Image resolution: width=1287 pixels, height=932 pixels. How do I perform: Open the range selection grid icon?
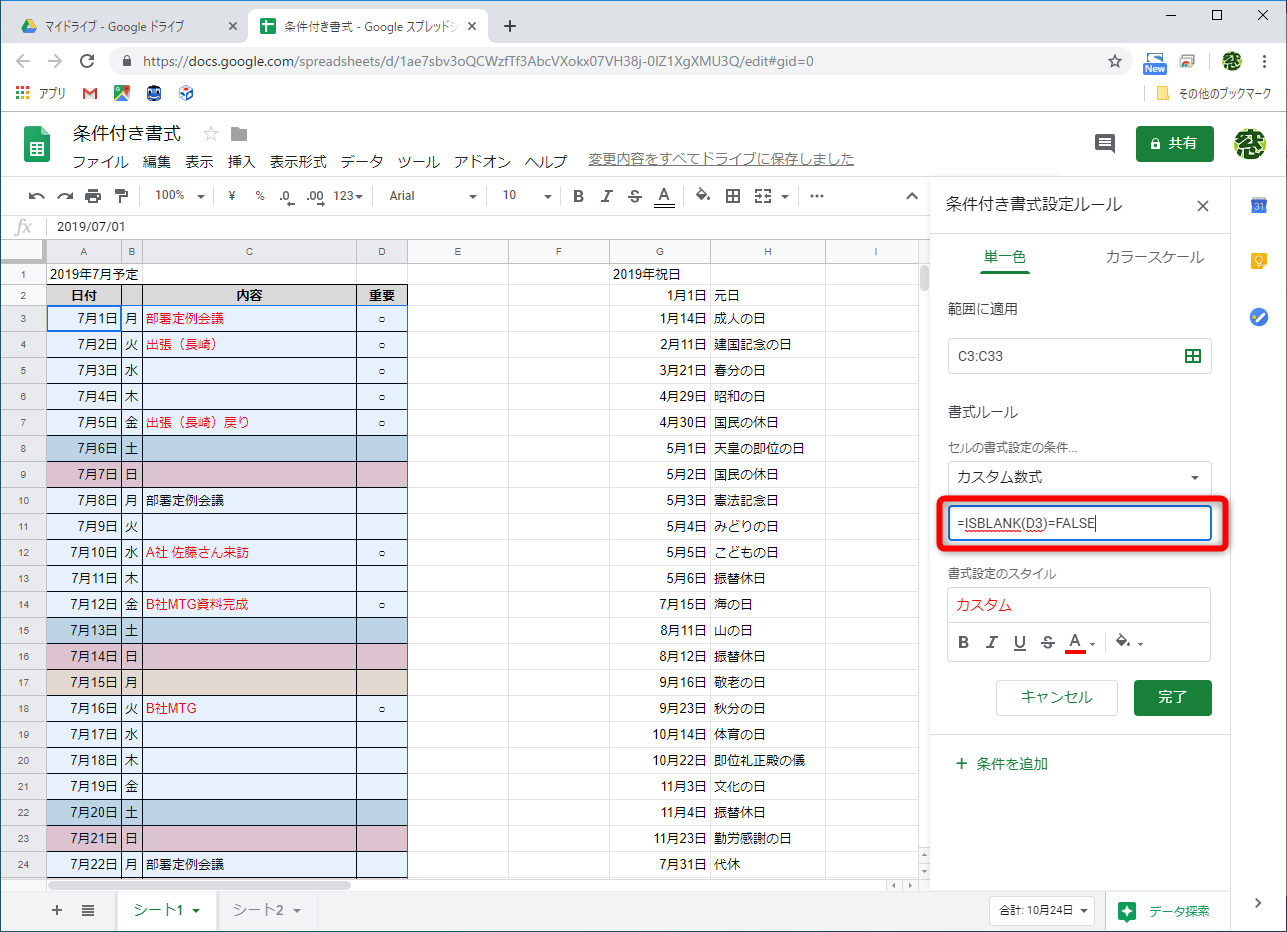[x=1192, y=355]
